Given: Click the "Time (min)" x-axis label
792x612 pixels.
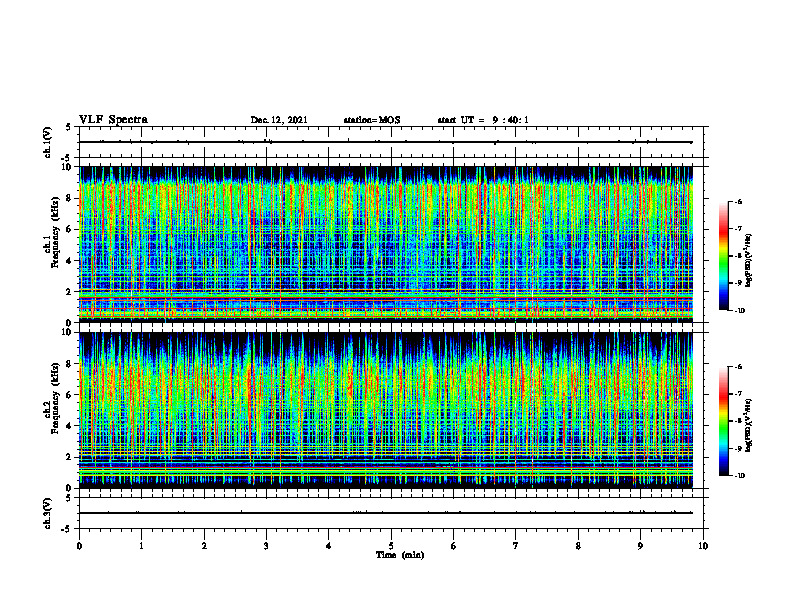Looking at the screenshot, I should pos(400,555).
